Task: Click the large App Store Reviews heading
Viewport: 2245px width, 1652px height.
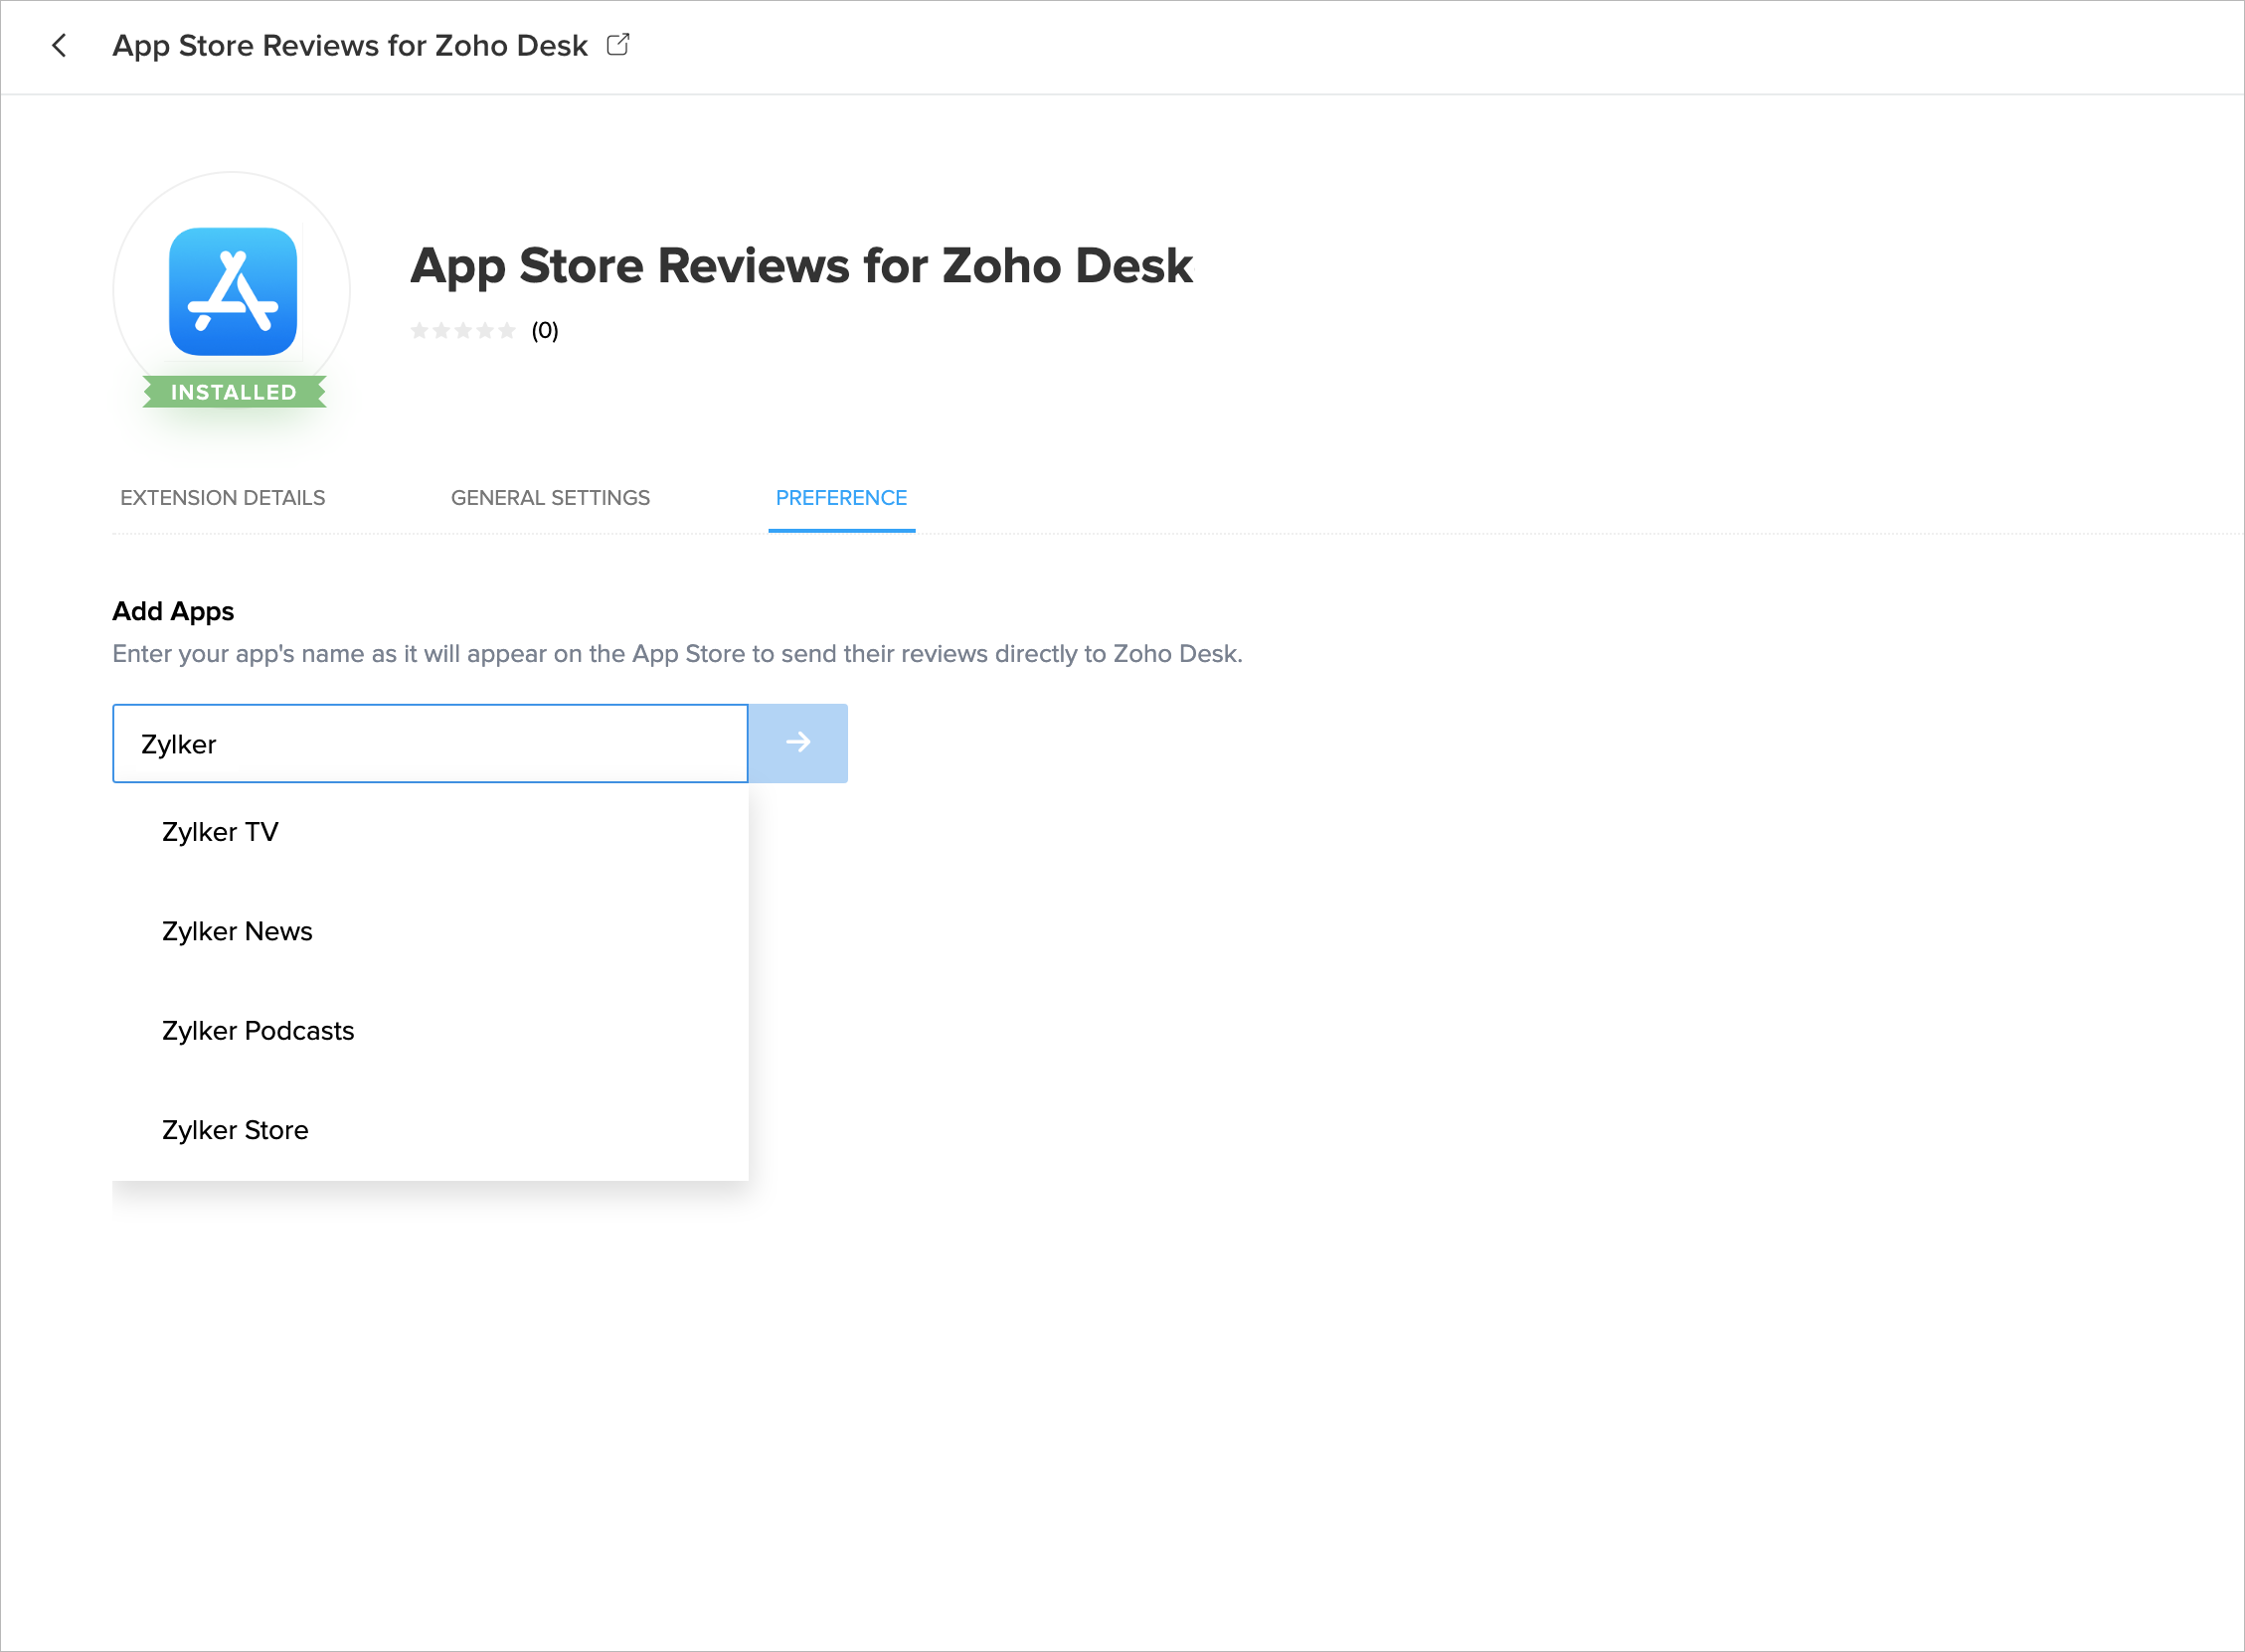Action: pyautogui.click(x=801, y=266)
